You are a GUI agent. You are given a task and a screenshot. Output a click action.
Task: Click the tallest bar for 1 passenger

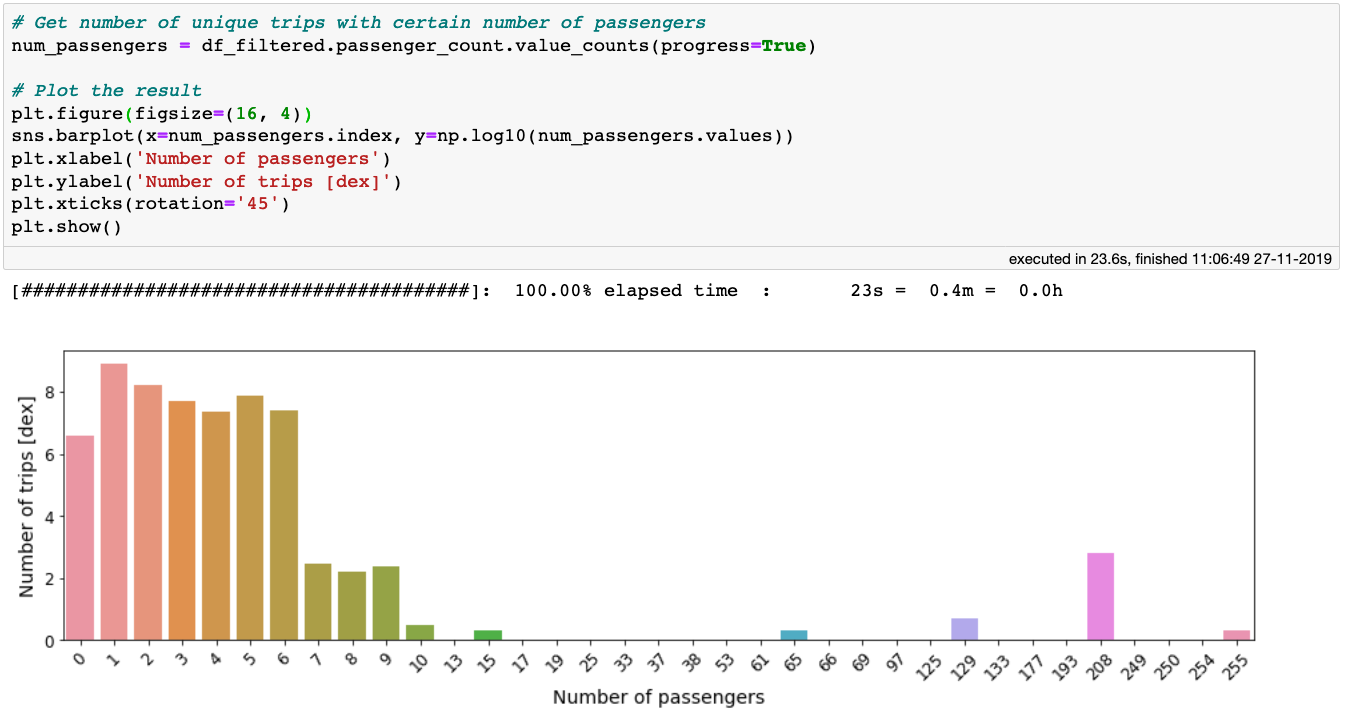114,502
